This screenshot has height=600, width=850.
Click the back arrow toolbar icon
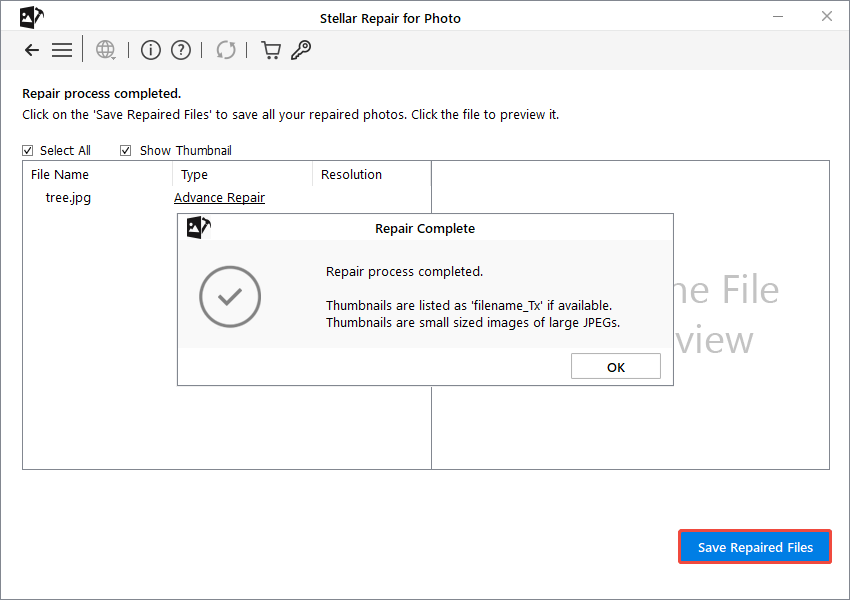coord(31,49)
